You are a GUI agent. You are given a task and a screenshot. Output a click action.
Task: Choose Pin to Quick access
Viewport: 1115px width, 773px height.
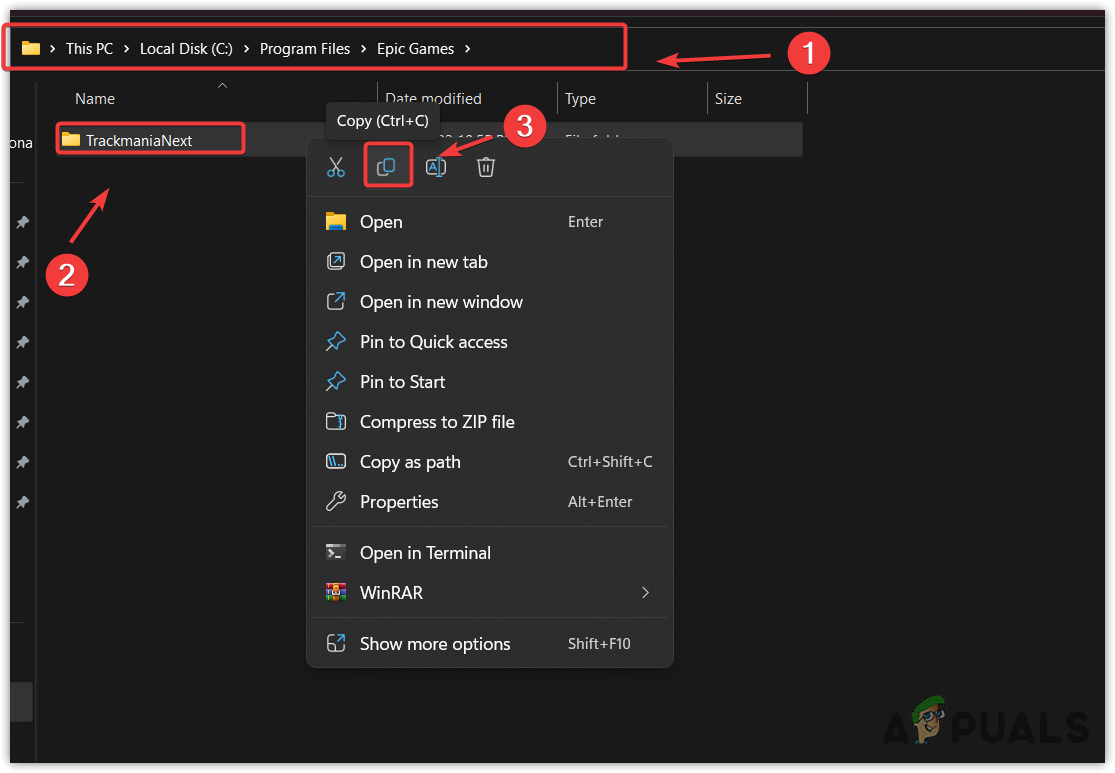click(490, 341)
